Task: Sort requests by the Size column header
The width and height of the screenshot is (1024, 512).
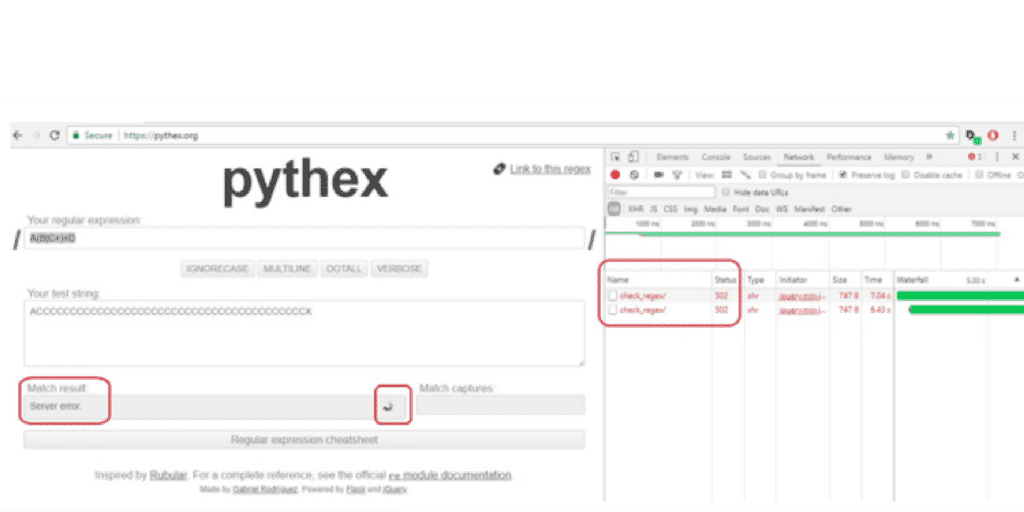Action: tap(845, 280)
